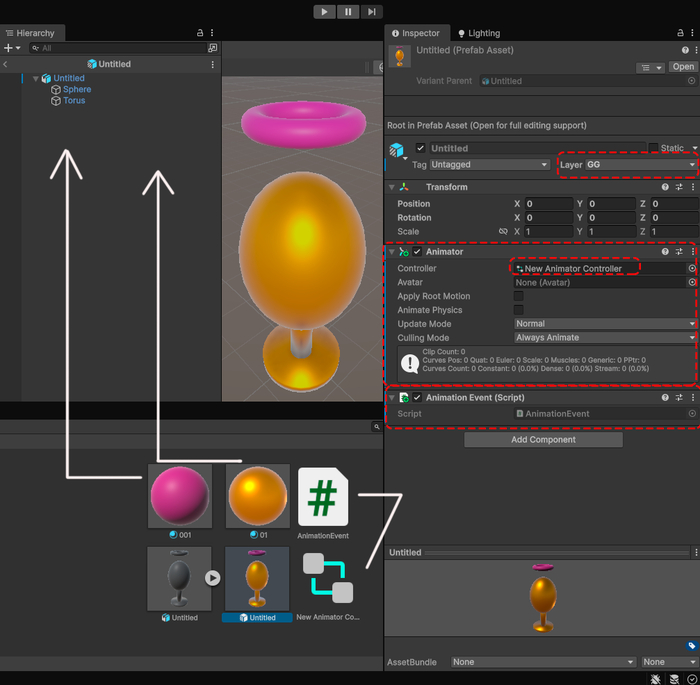Enable the Animate Physics checkbox
Screen dimensions: 700x685
518,310
